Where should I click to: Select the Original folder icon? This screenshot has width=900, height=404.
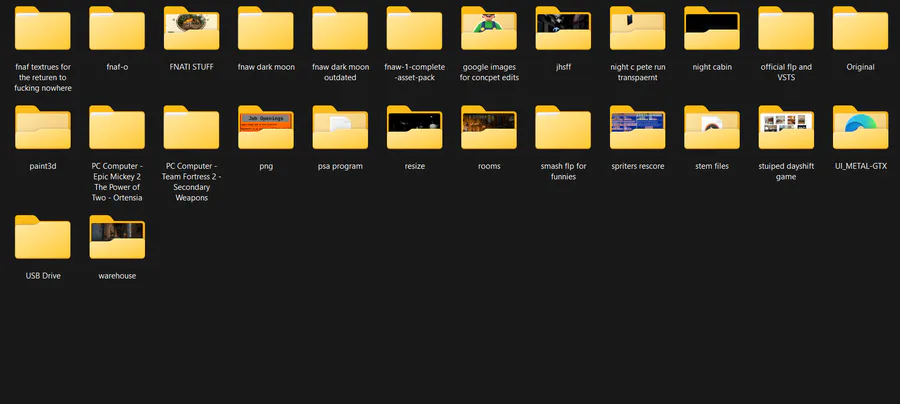(x=860, y=28)
